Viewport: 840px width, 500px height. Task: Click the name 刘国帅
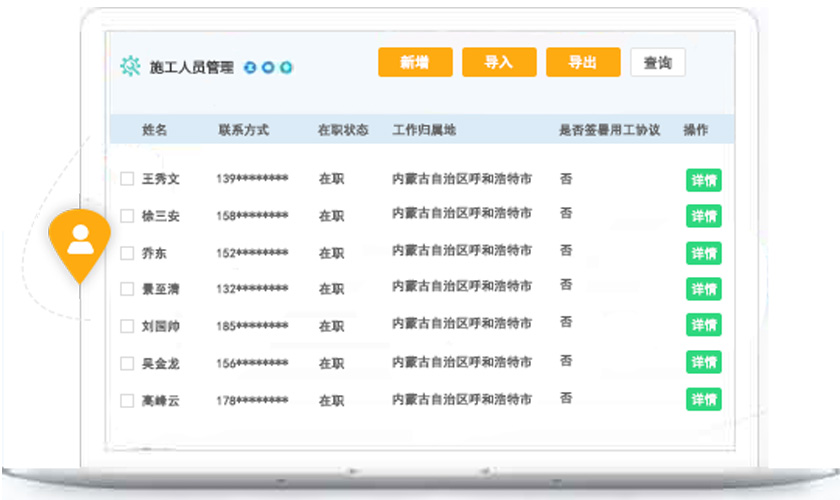(161, 326)
